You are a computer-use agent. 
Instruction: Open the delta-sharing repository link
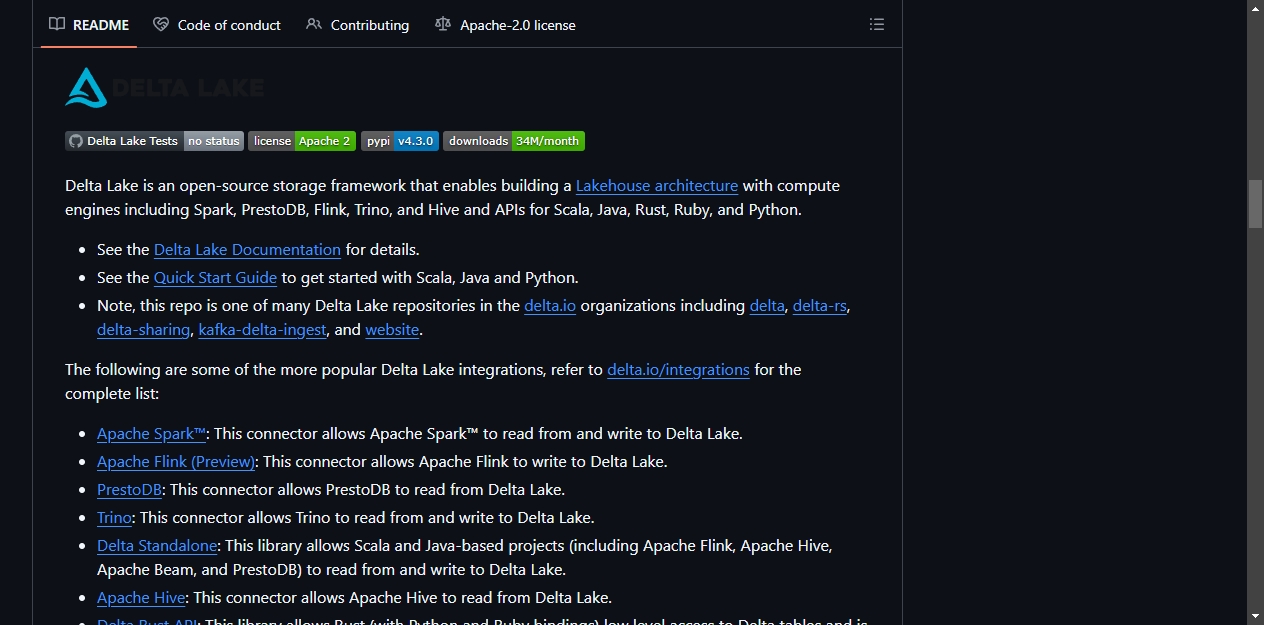(143, 329)
